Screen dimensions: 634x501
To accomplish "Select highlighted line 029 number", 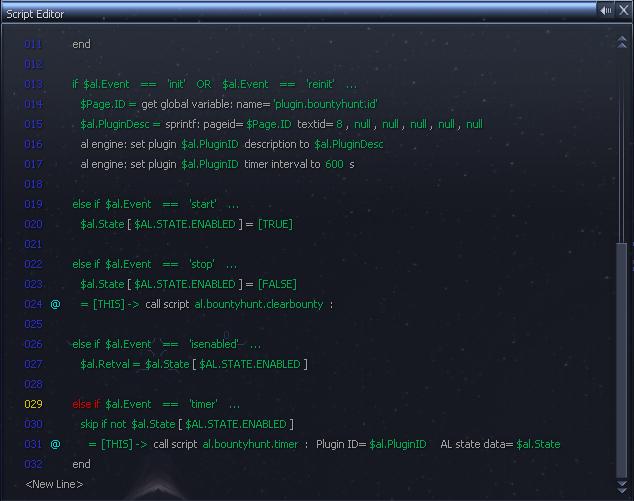I will coord(33,404).
